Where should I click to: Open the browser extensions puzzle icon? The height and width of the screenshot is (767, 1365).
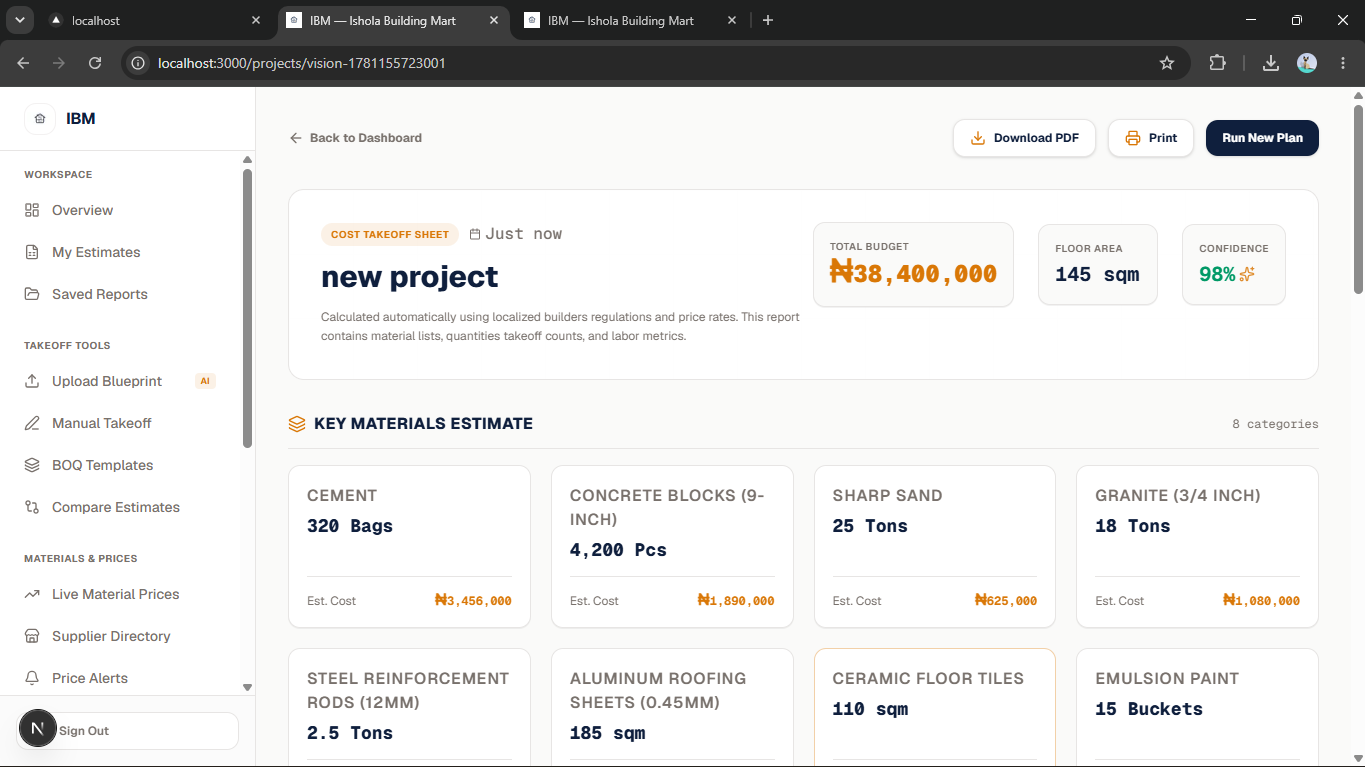click(x=1217, y=63)
